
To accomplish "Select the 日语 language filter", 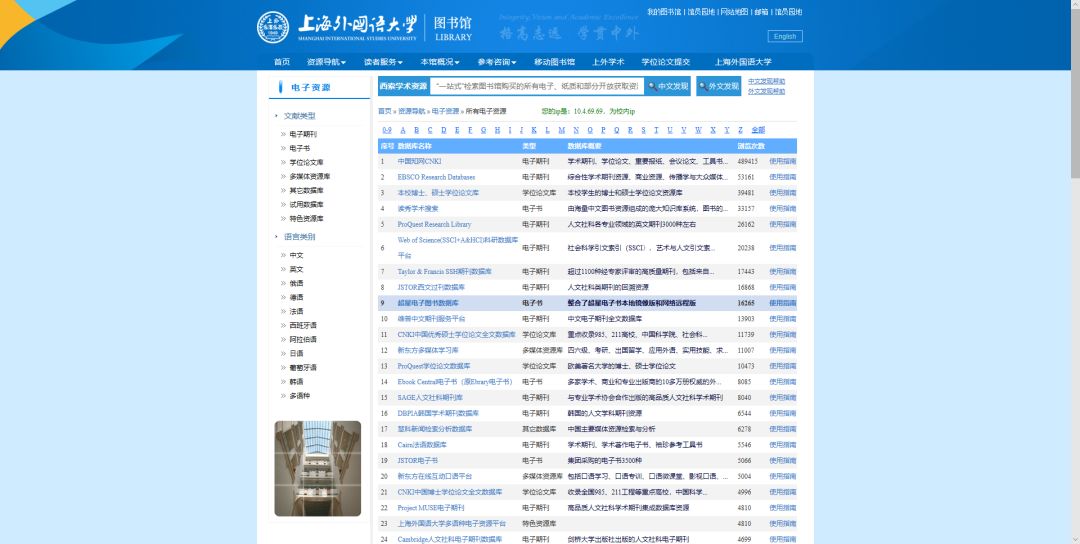I will (x=296, y=353).
